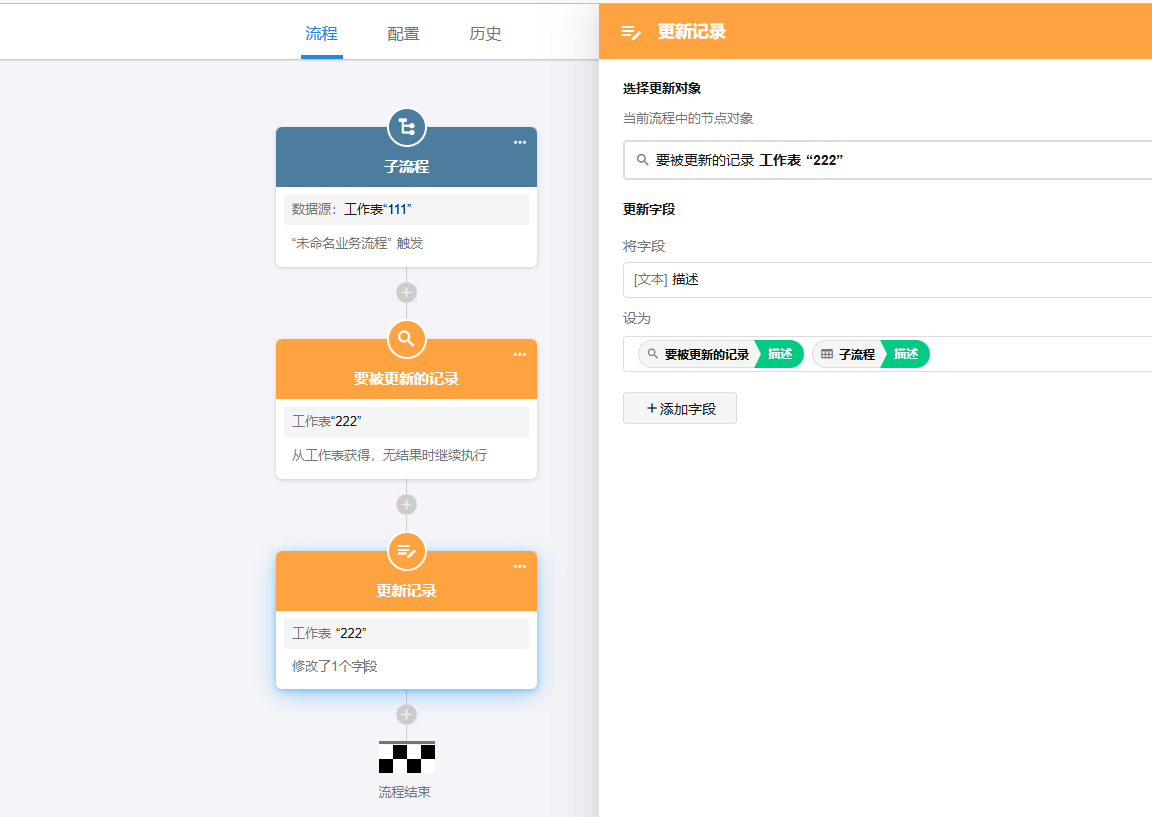Select the 要被更新的记录 node title
Image resolution: width=1152 pixels, height=817 pixels.
(x=406, y=379)
